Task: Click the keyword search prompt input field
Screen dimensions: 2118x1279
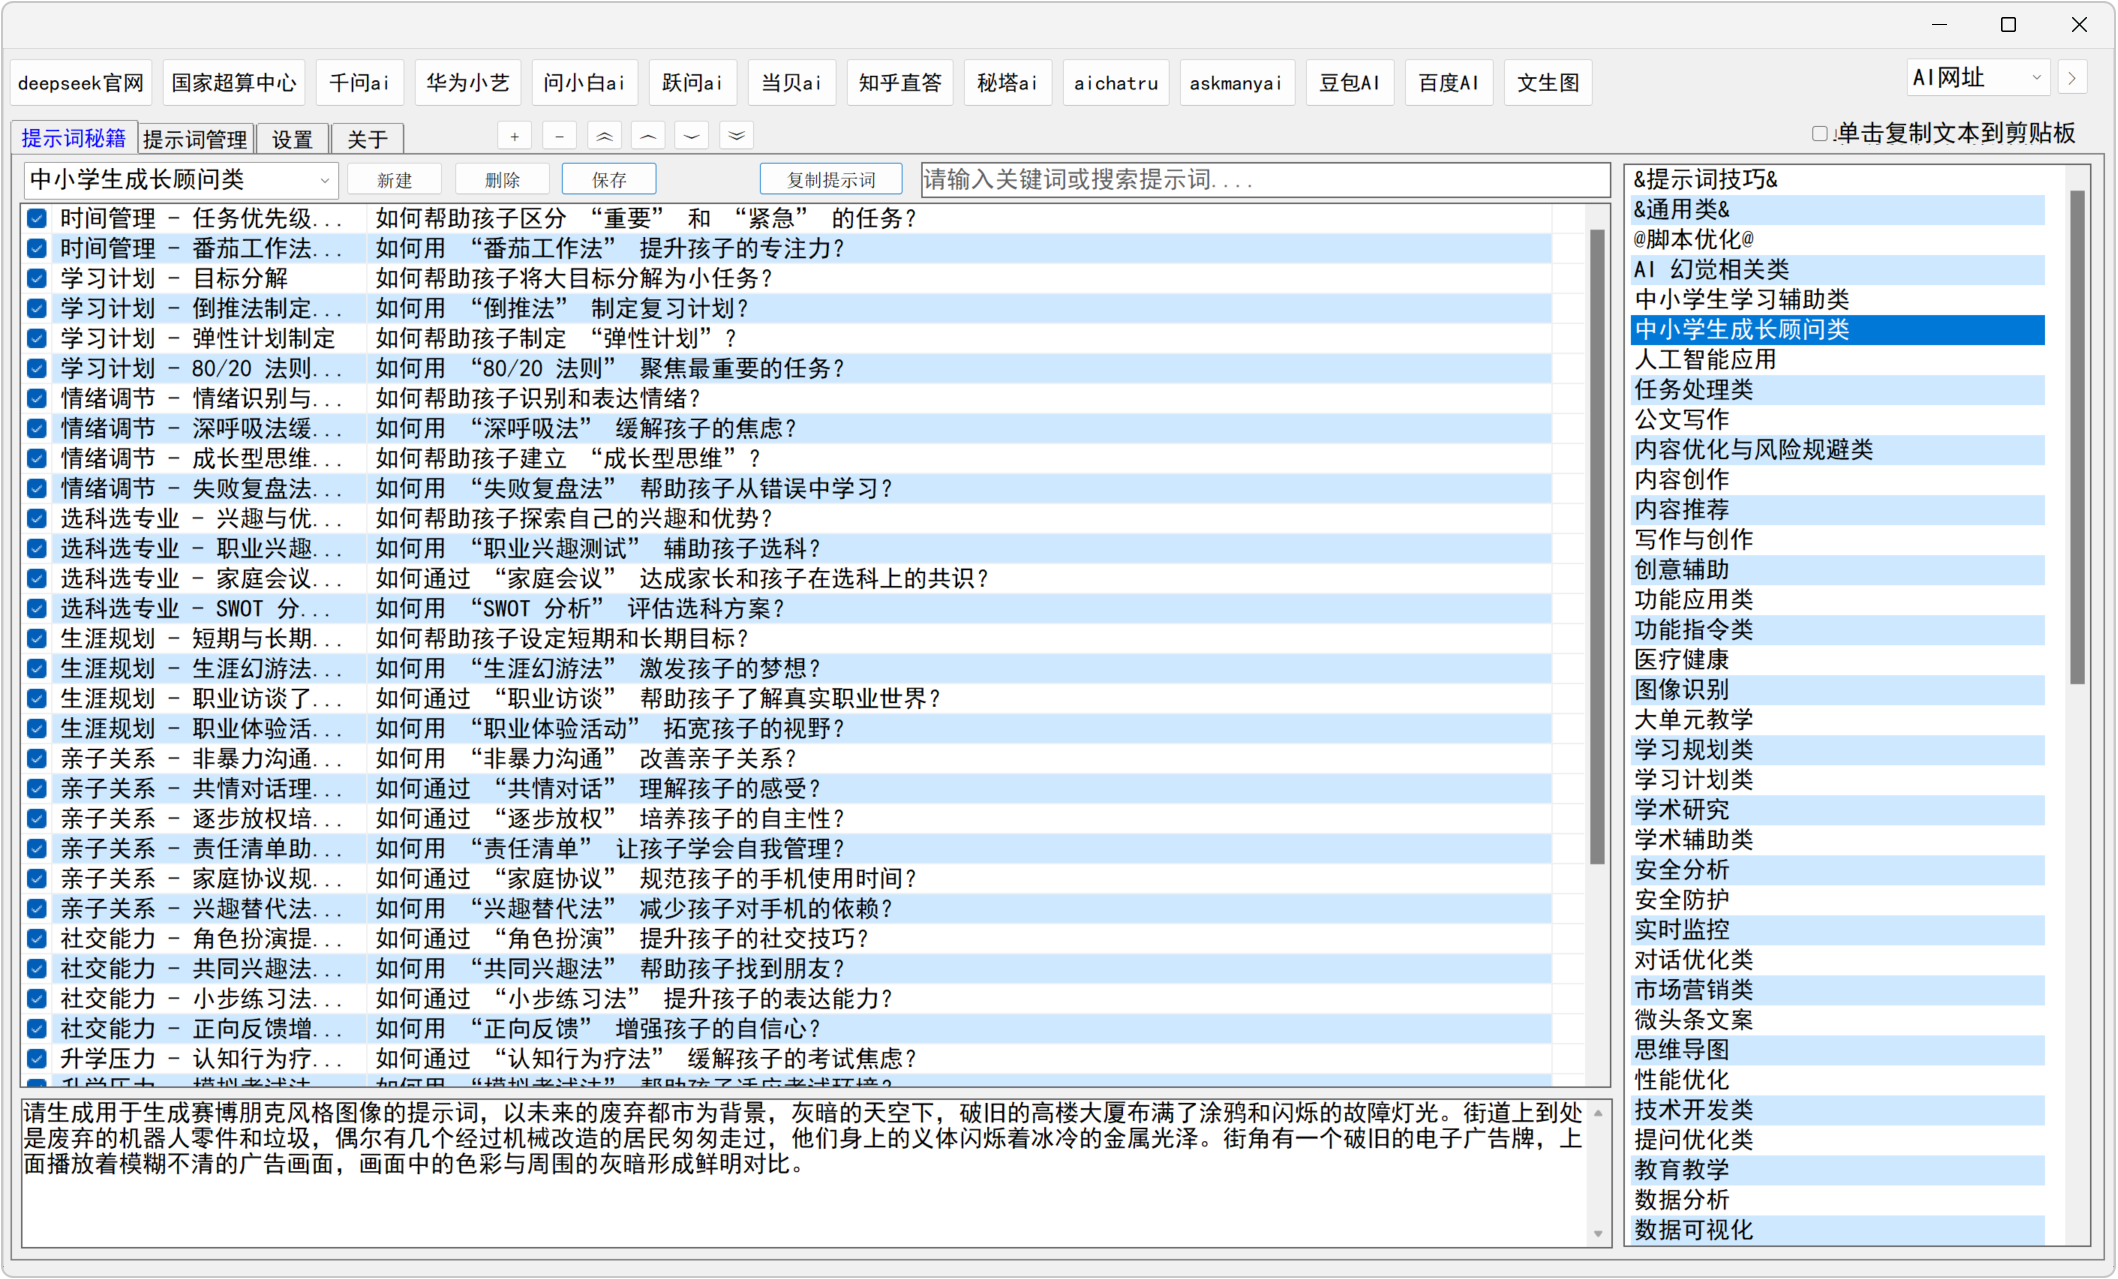Action: click(1264, 180)
